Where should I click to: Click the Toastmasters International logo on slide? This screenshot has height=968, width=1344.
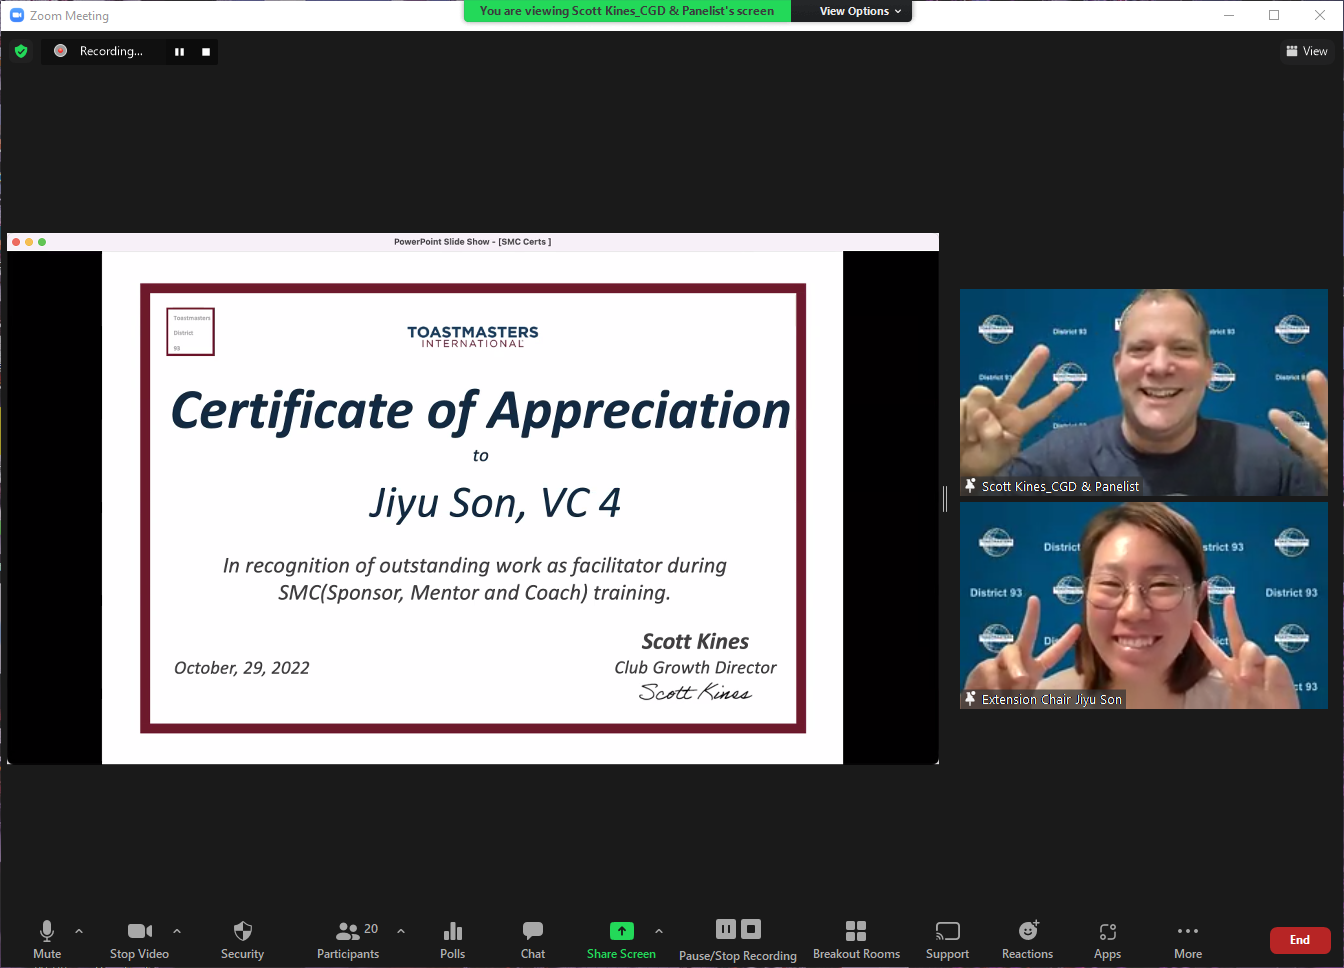click(x=473, y=336)
